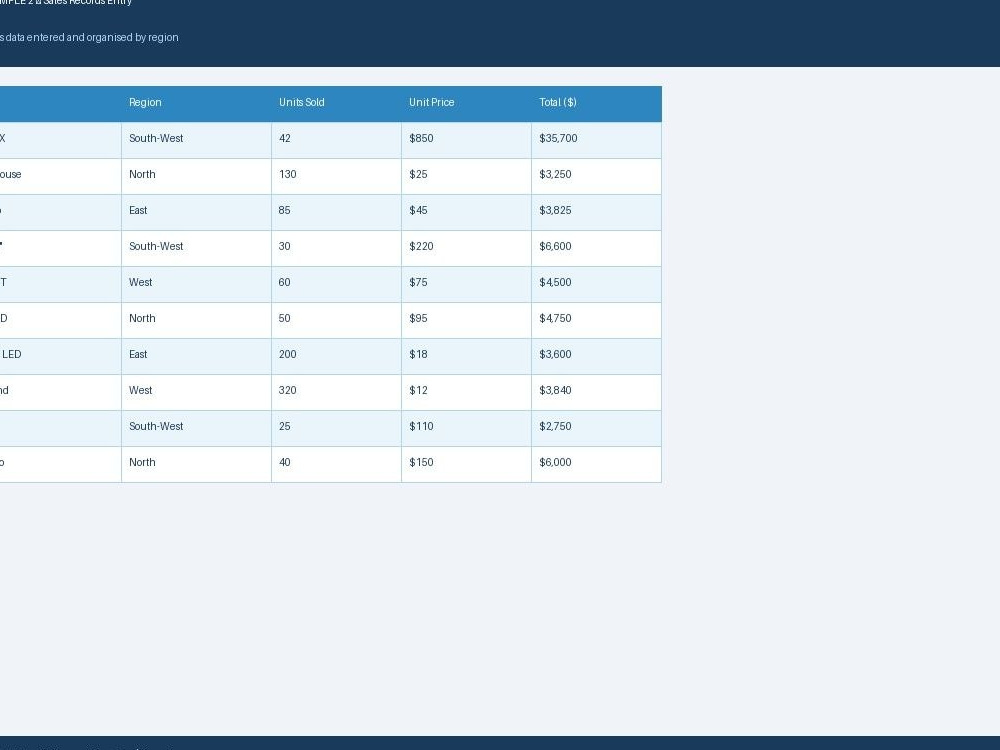
Task: Click North in the $6,000 row
Action: (196, 464)
